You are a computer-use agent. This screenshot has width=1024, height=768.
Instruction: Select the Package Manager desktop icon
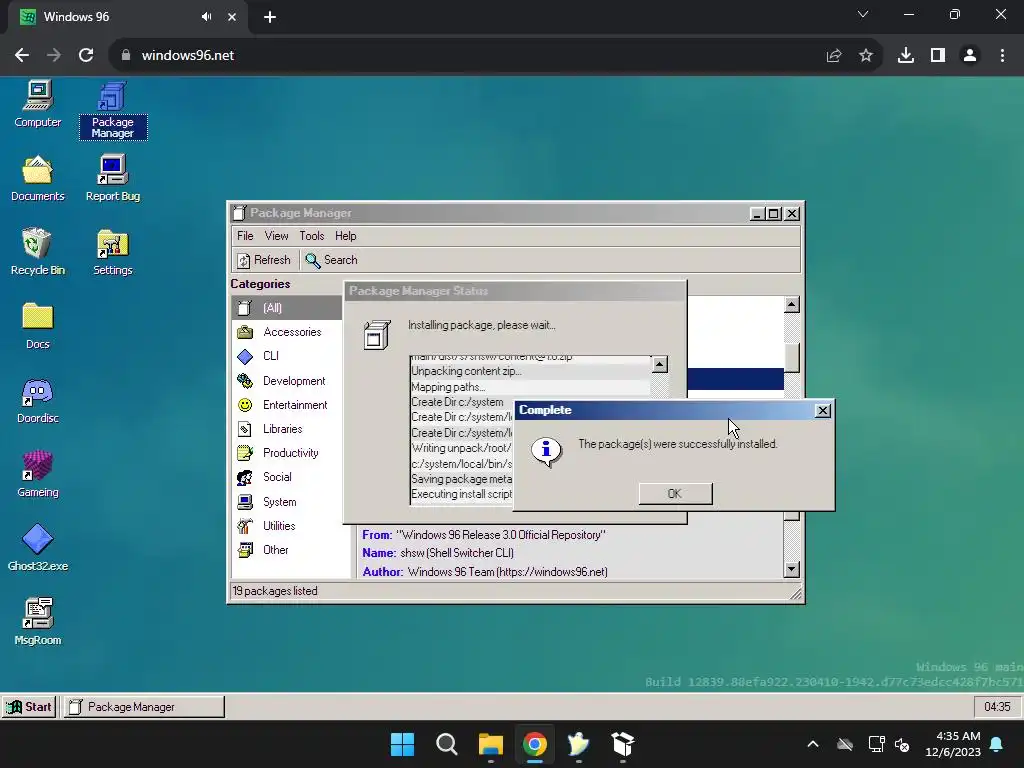tap(112, 110)
